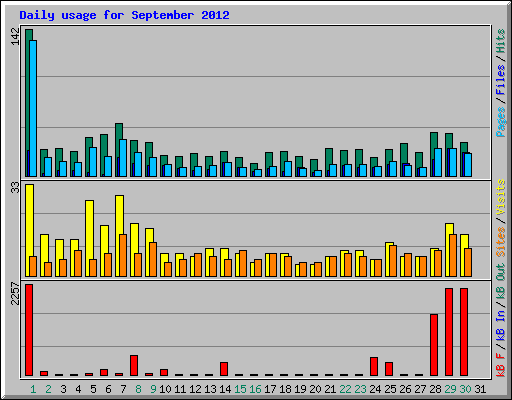The image size is (512, 400).
Task: Click the red kB bar for day 8
Action: (134, 366)
